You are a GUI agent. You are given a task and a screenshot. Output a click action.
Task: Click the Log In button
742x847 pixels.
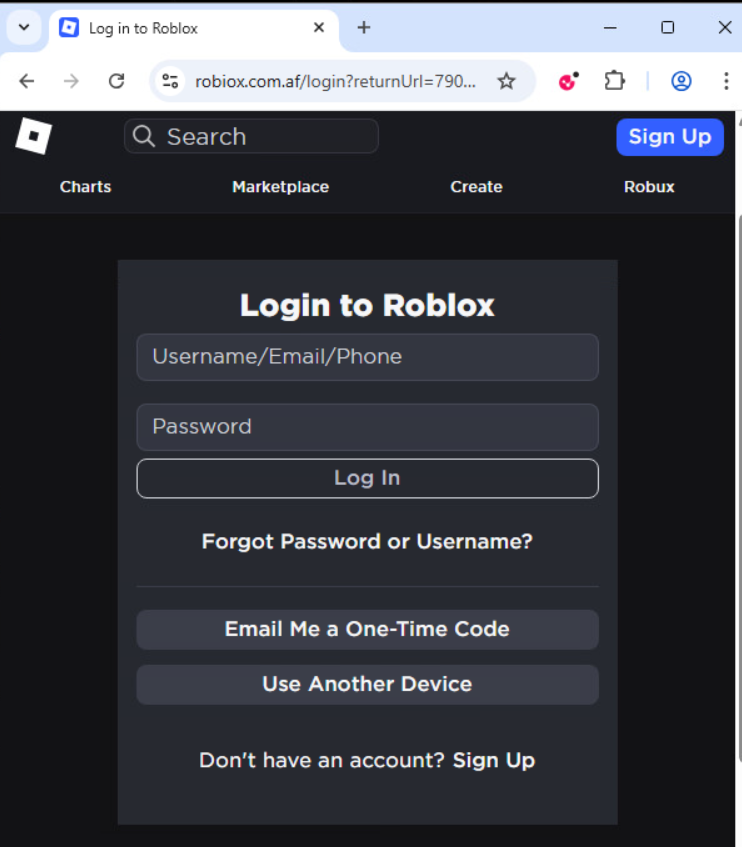click(367, 478)
